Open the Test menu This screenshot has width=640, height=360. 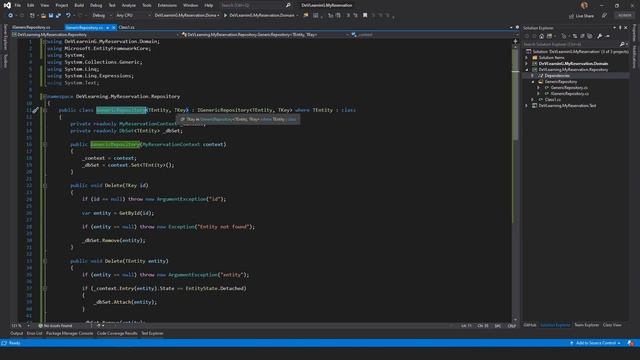pyautogui.click(x=112, y=5)
